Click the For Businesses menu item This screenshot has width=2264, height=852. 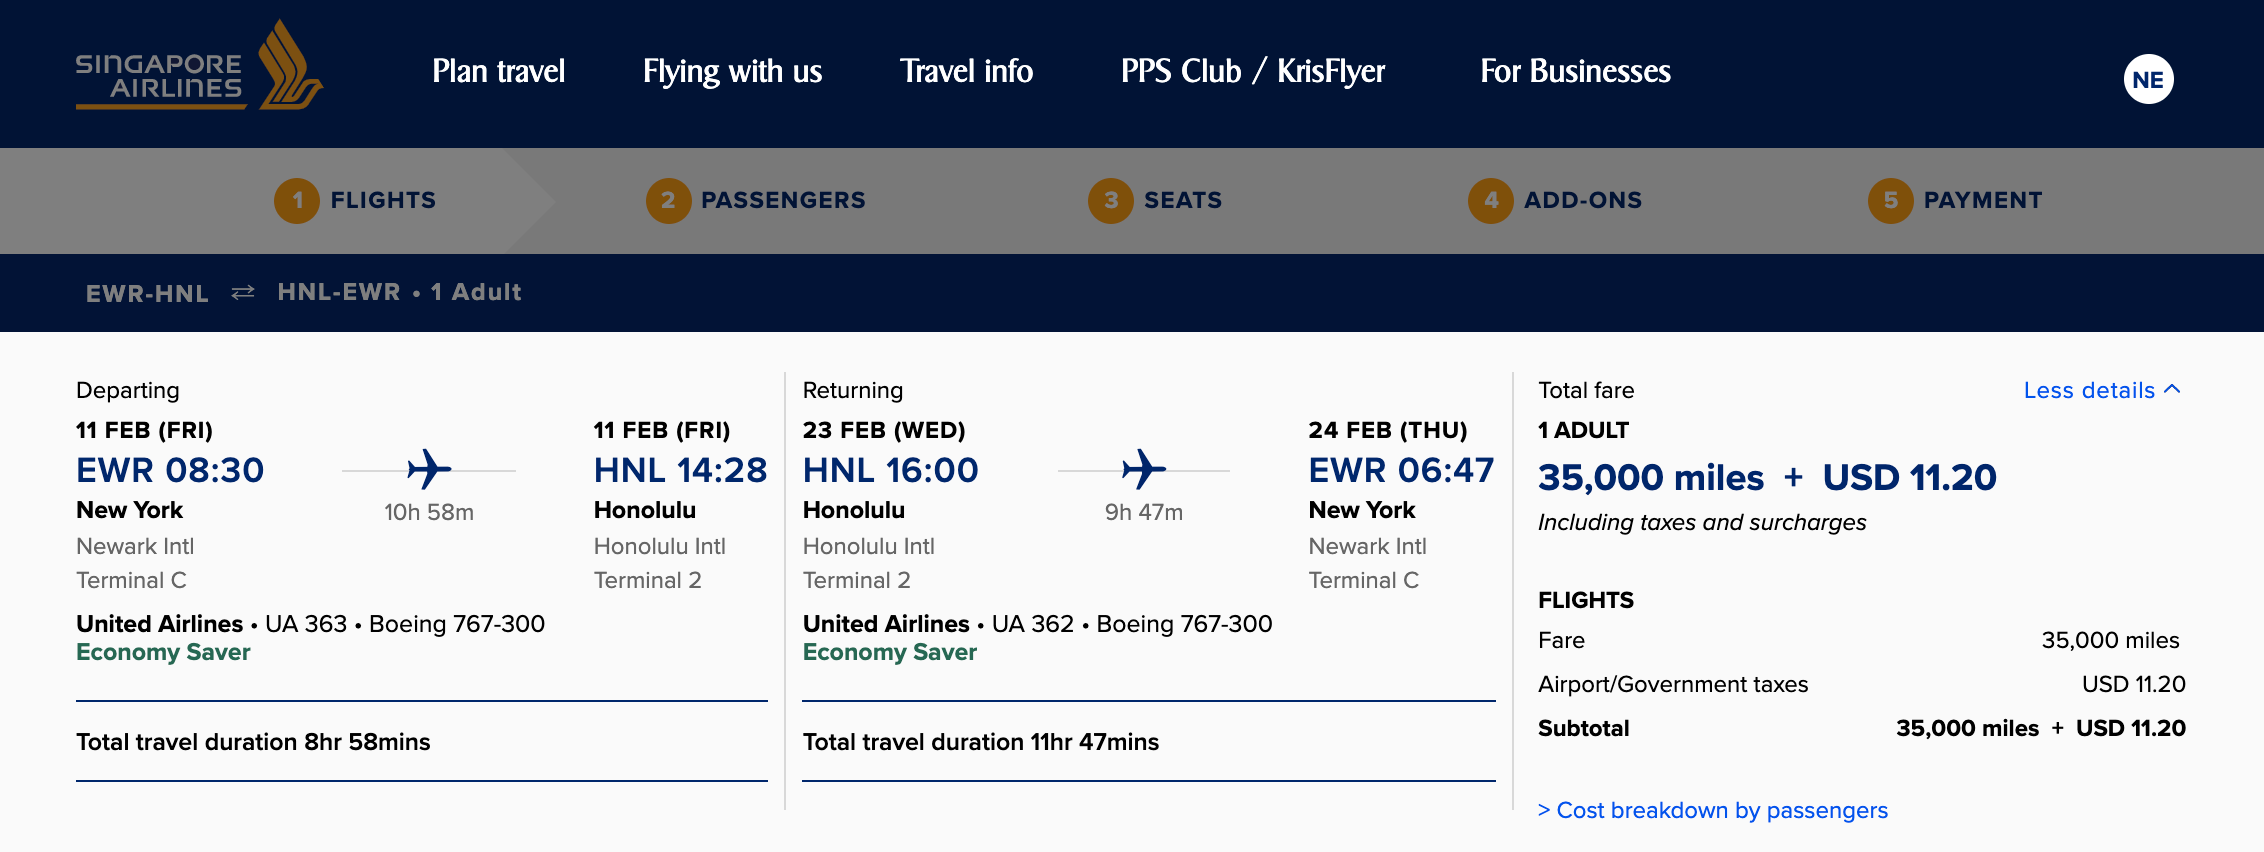pyautogui.click(x=1576, y=71)
